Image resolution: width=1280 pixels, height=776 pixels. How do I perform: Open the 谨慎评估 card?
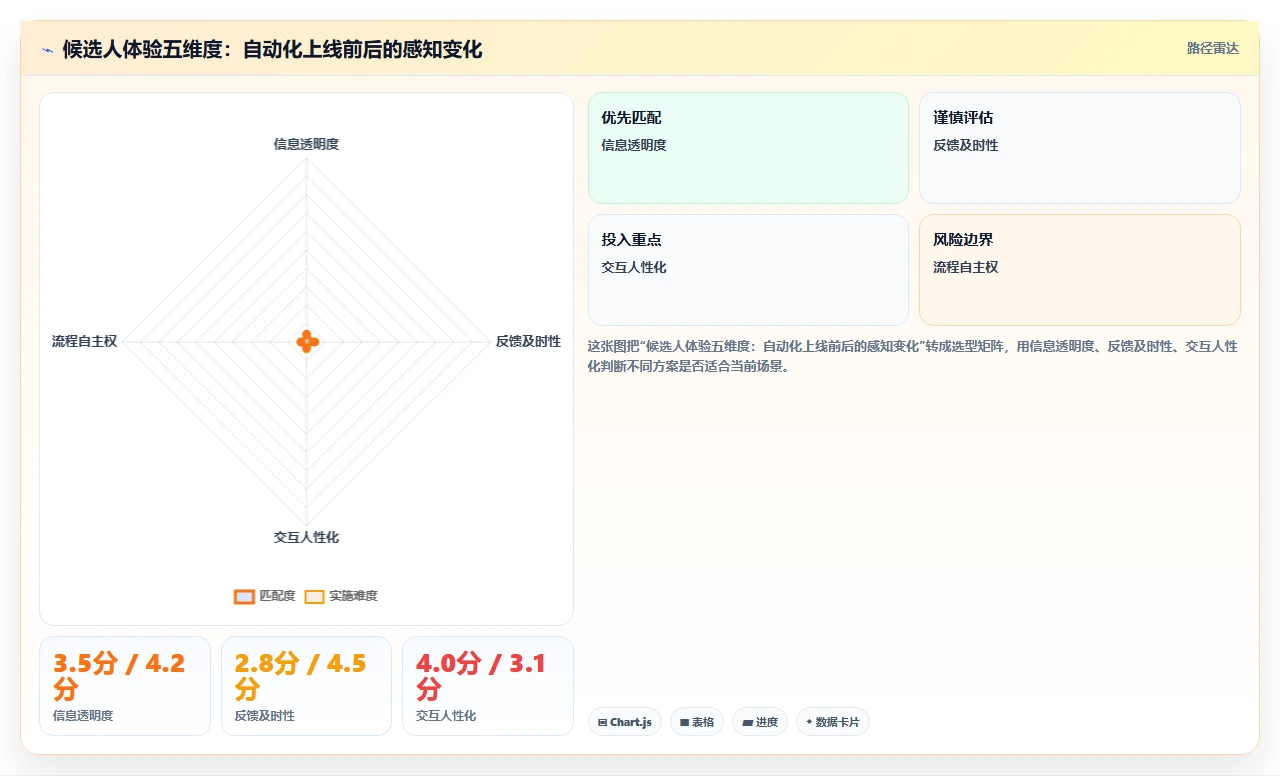coord(1080,148)
